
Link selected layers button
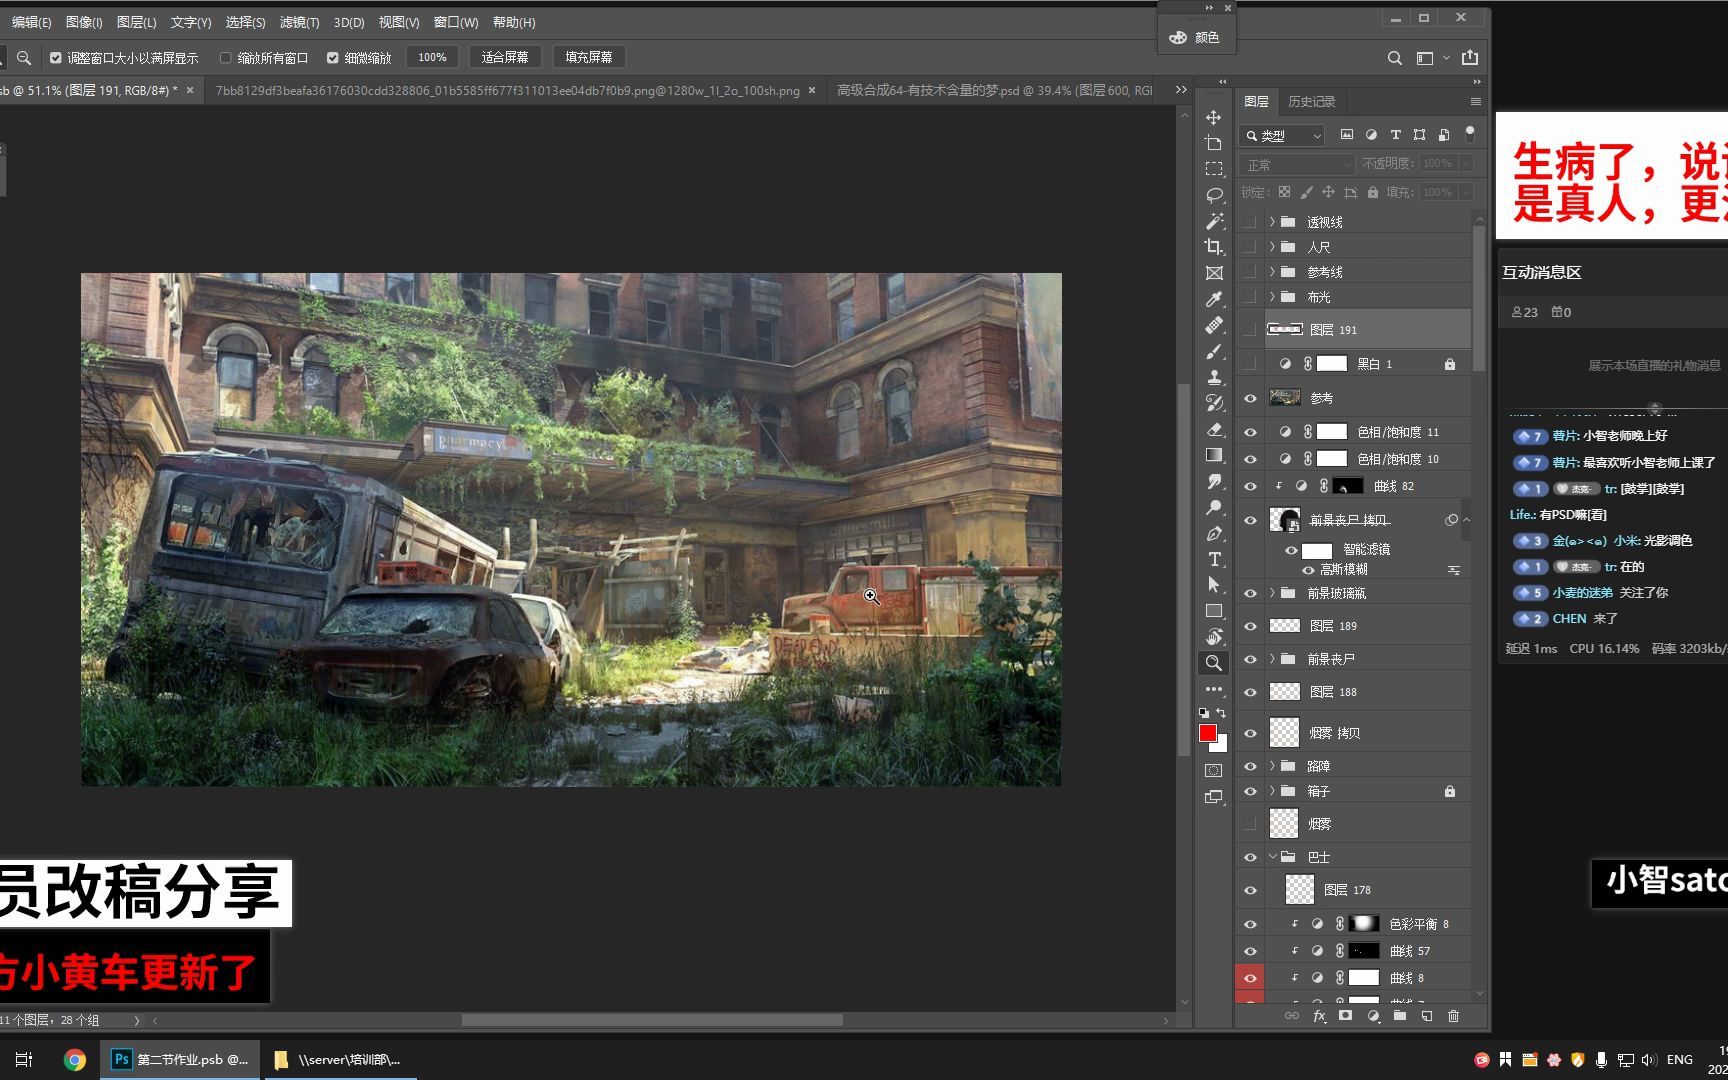[x=1292, y=1016]
